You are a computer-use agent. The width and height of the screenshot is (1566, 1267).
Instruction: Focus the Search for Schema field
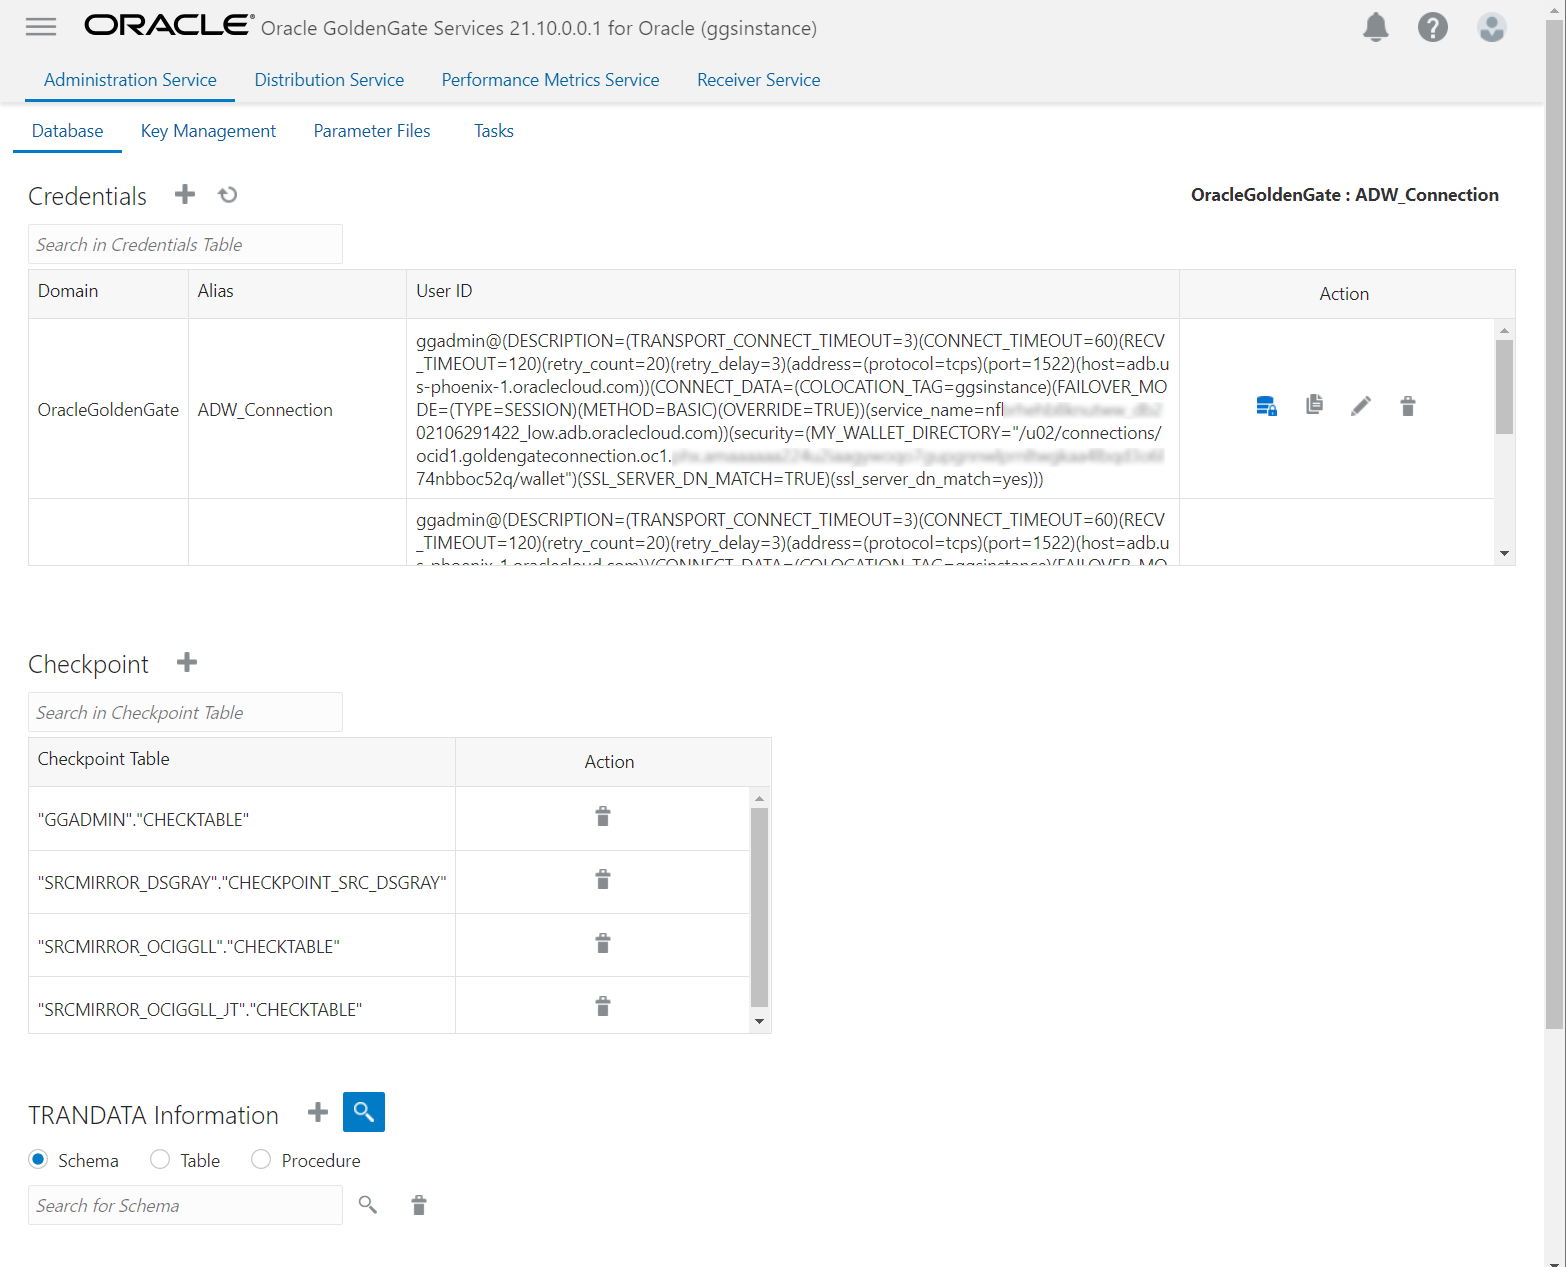(x=185, y=1205)
